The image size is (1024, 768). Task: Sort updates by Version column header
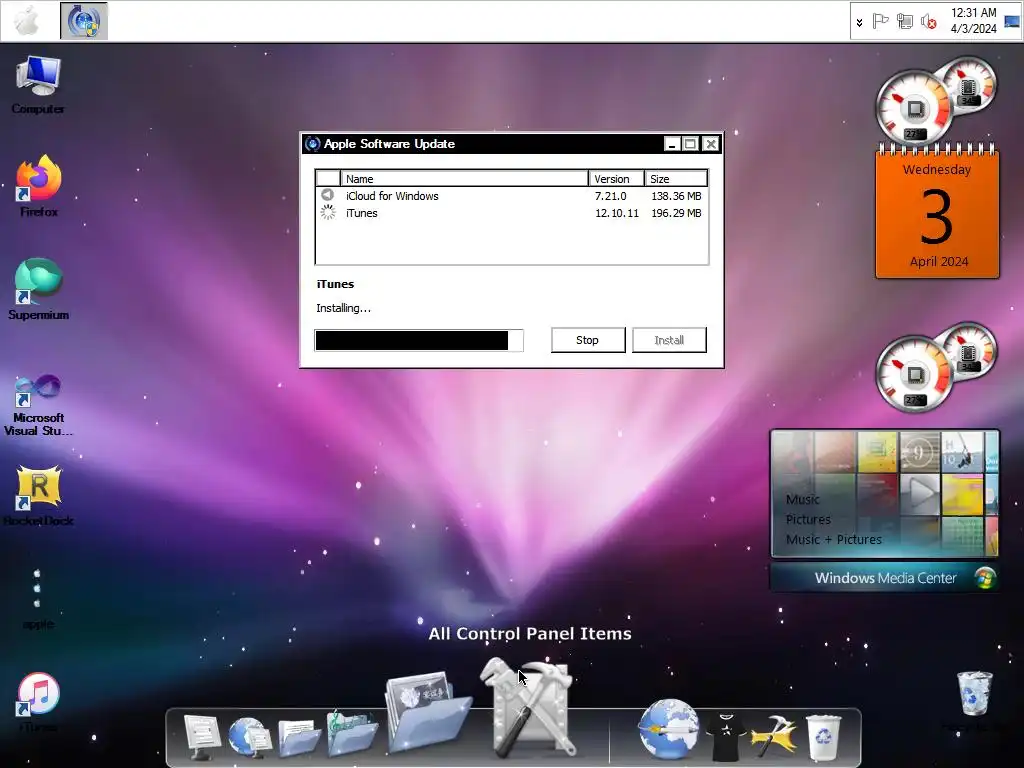(616, 178)
